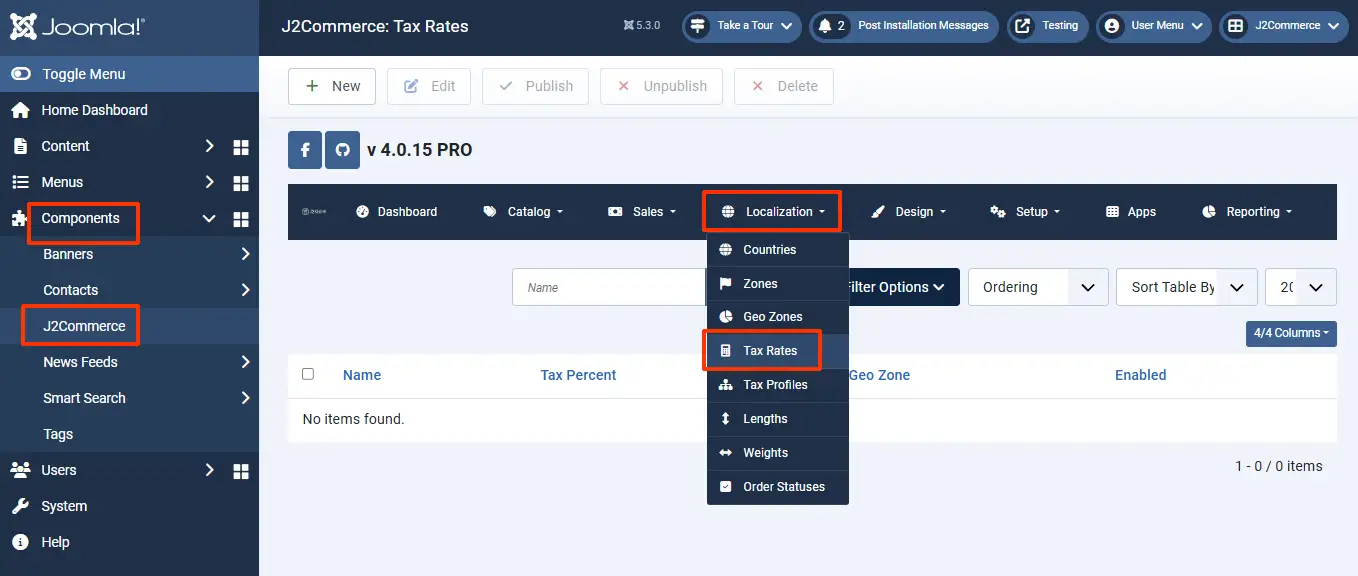Image resolution: width=1358 pixels, height=576 pixels.
Task: Expand the Banners submenu arrow
Action: pyautogui.click(x=245, y=254)
